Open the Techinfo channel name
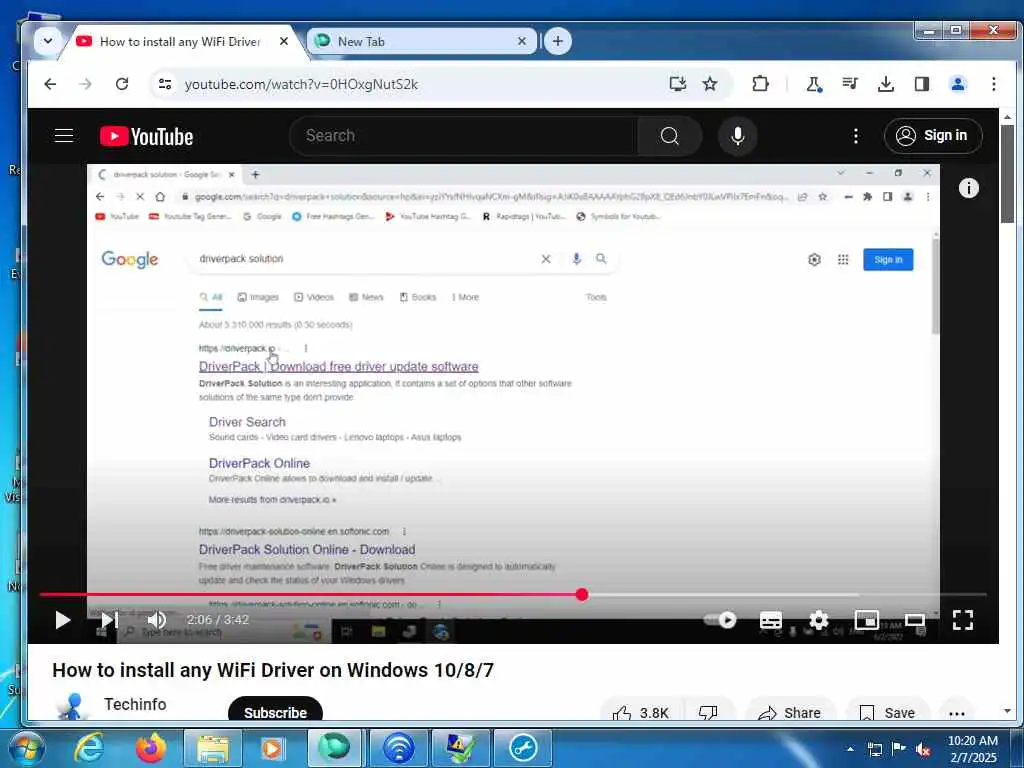The image size is (1024, 768). (135, 705)
